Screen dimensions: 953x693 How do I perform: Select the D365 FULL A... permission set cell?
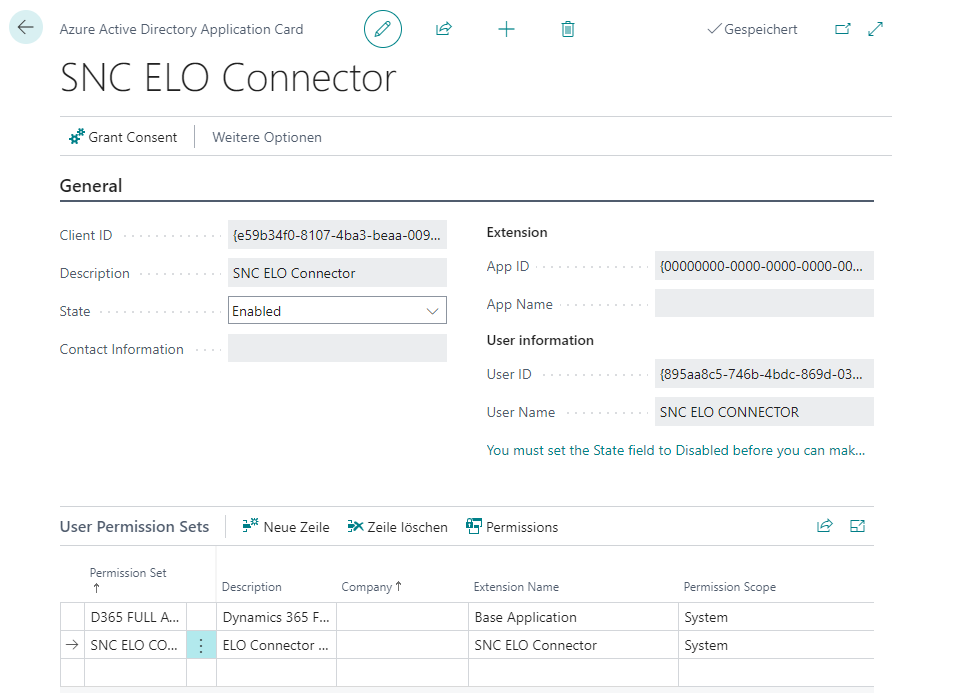tap(134, 617)
